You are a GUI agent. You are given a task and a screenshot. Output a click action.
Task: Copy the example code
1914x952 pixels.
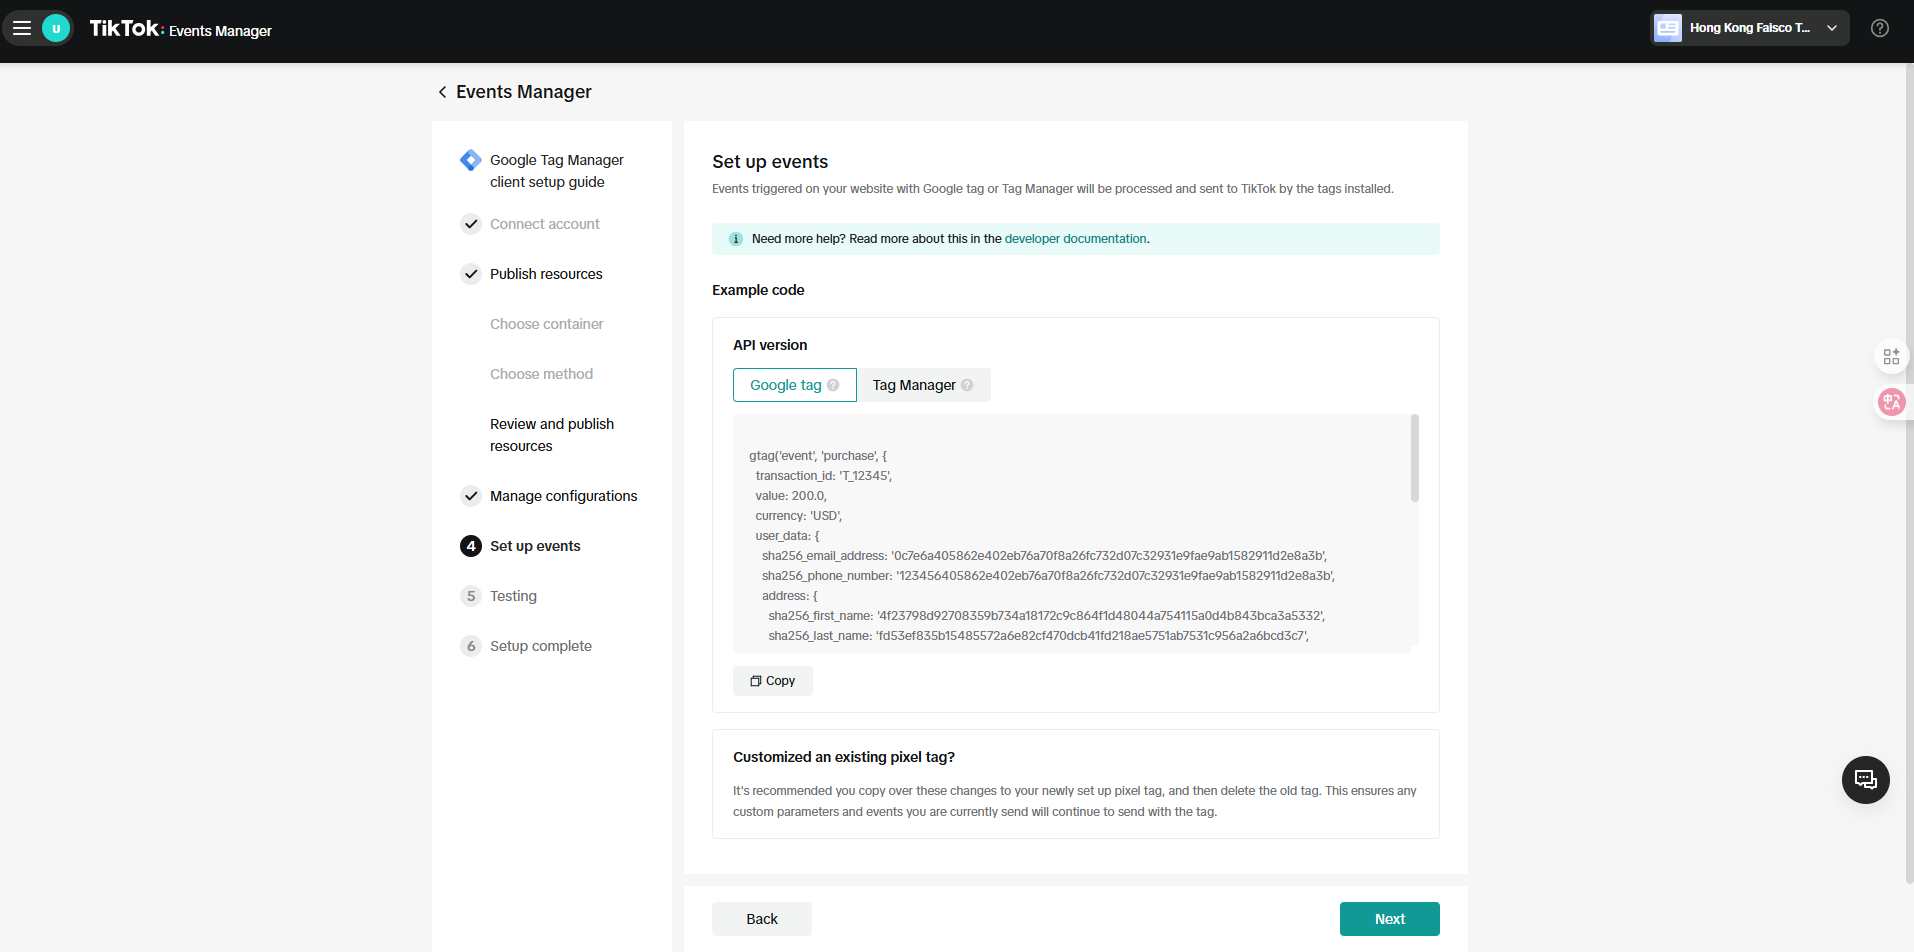[772, 681]
